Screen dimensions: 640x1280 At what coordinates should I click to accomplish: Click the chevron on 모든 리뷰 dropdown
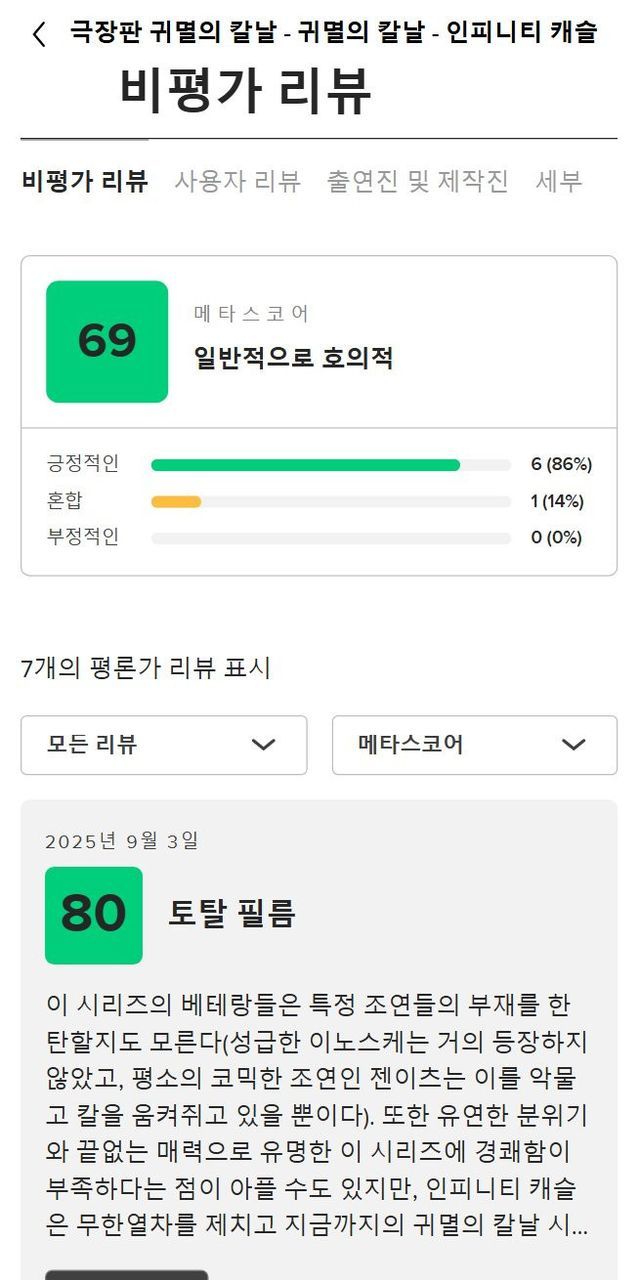263,745
